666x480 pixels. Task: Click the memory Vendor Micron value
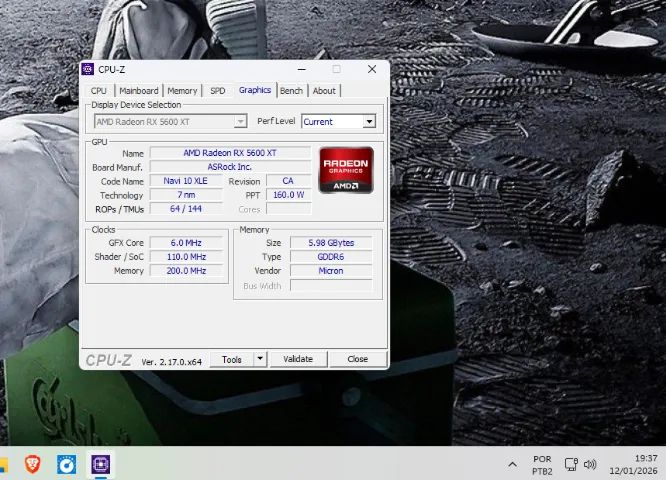click(331, 271)
